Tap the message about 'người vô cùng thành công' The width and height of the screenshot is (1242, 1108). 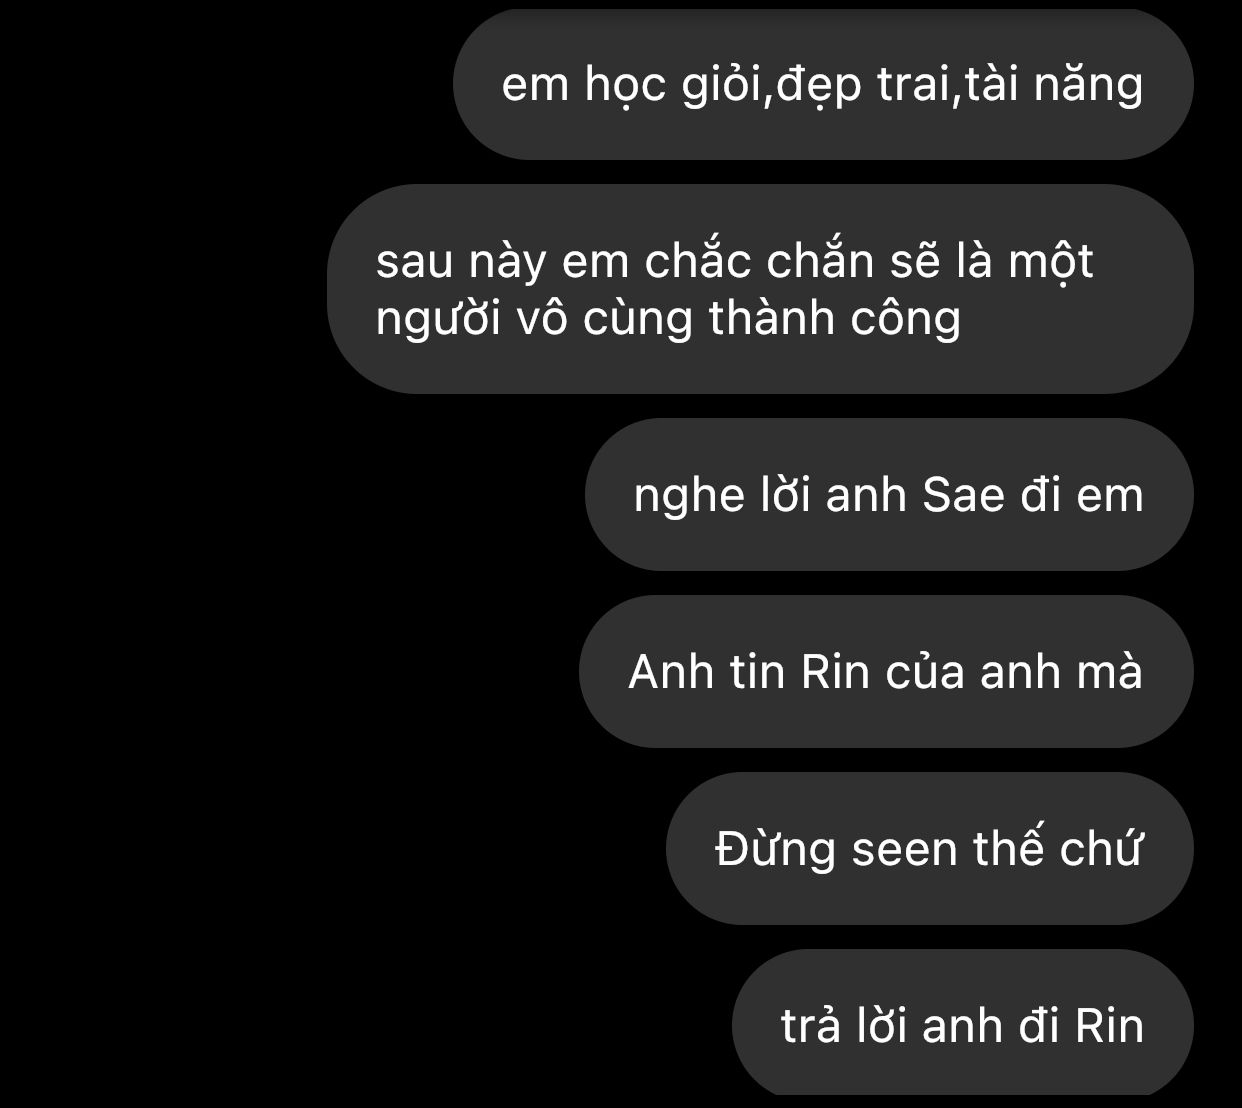pyautogui.click(x=760, y=289)
